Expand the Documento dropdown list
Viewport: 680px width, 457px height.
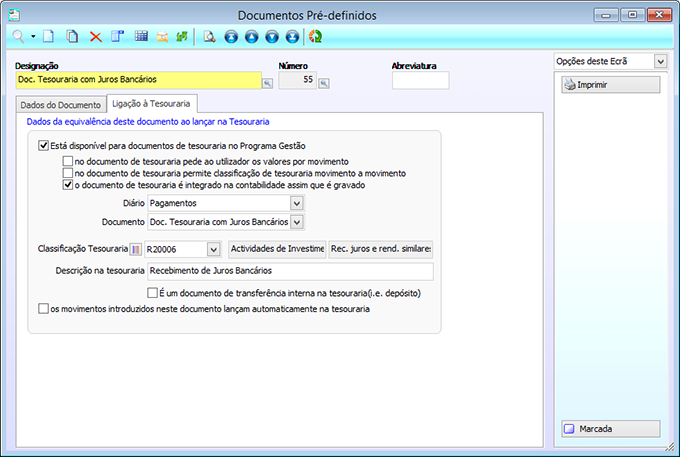(x=297, y=222)
